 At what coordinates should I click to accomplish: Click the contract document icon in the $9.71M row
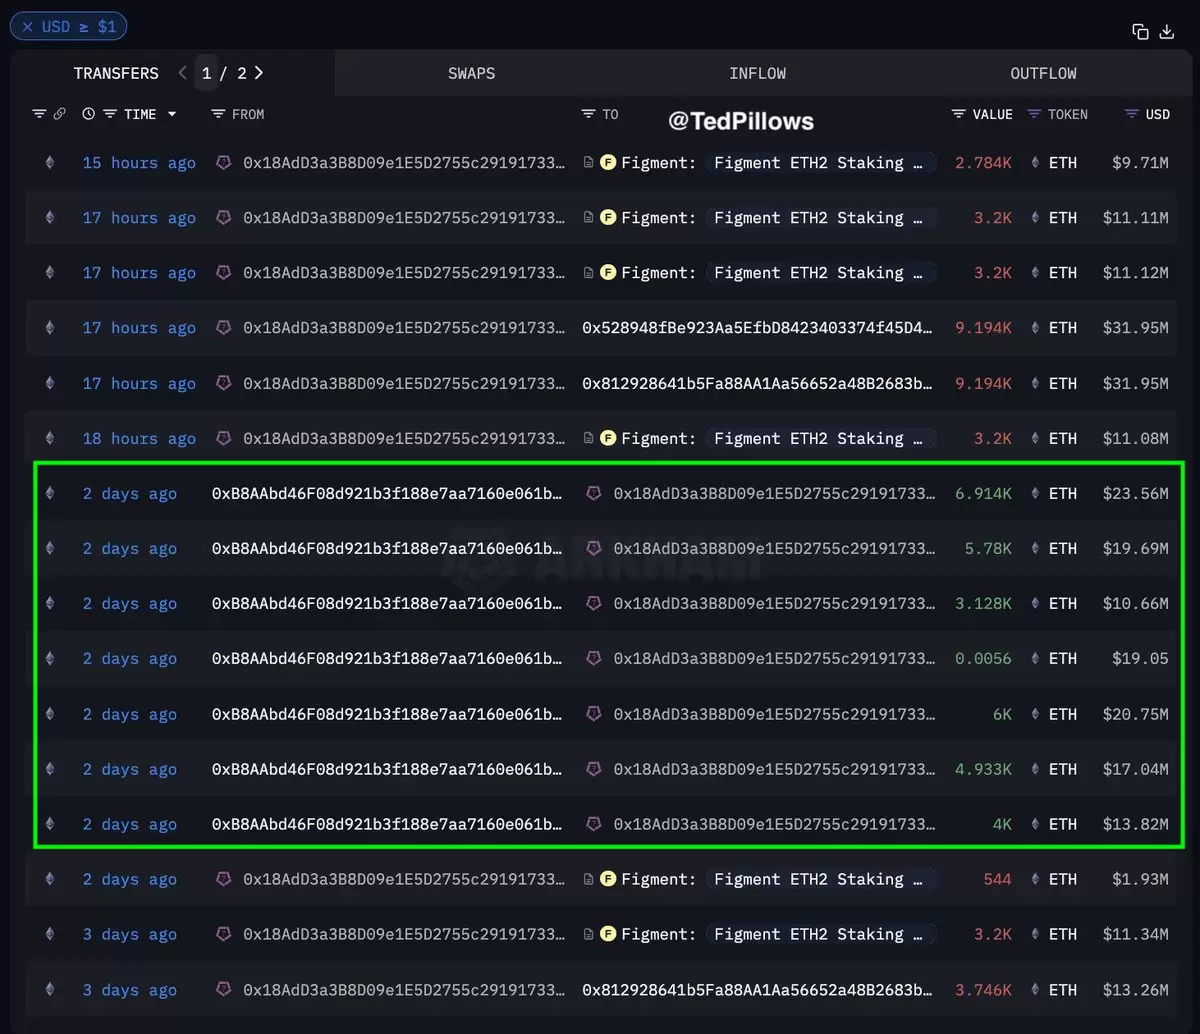[x=589, y=163]
